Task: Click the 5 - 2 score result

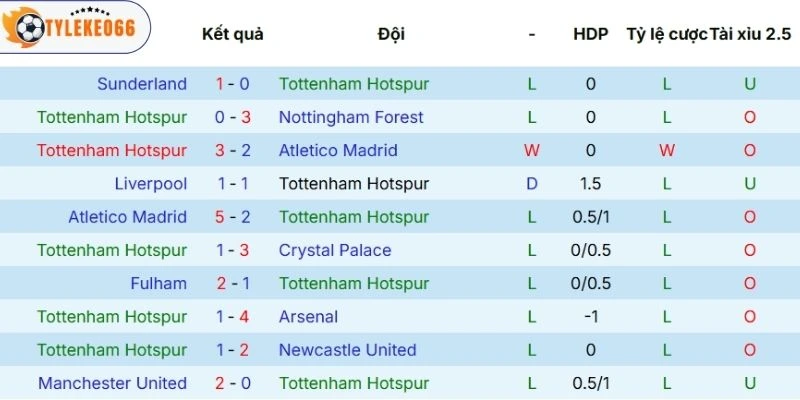Action: pos(233,217)
